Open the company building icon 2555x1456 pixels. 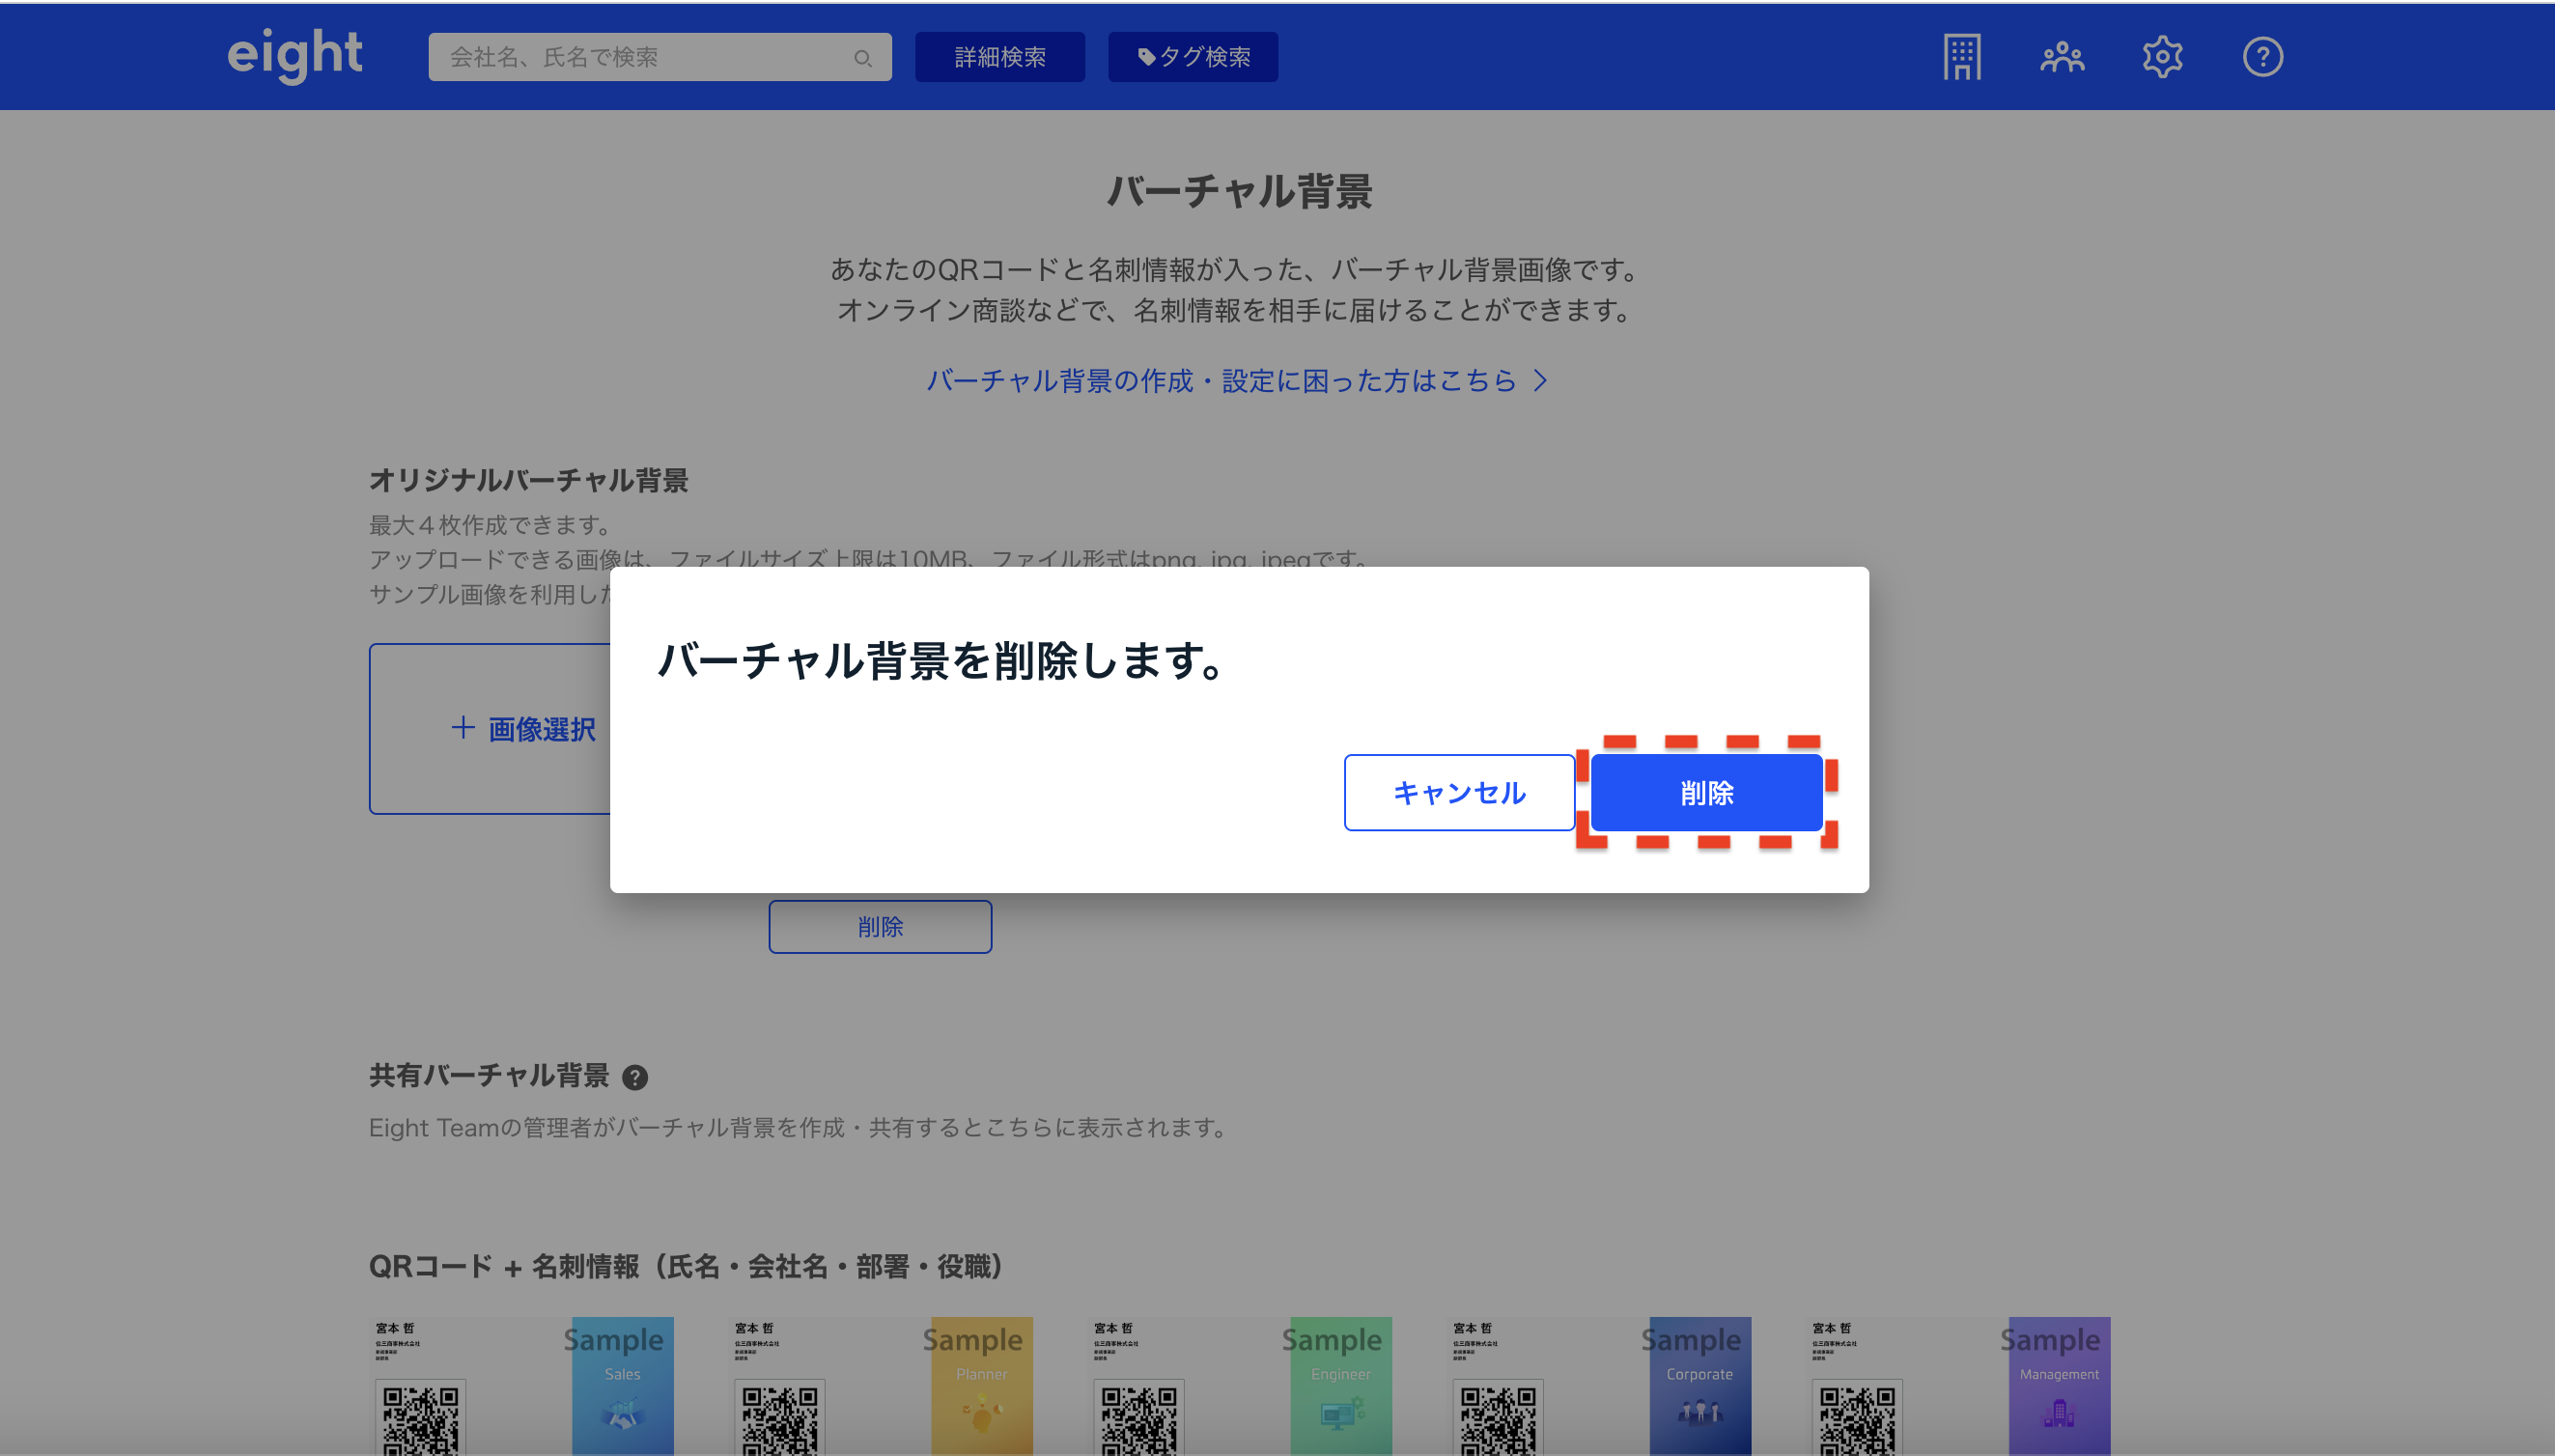click(x=1961, y=57)
